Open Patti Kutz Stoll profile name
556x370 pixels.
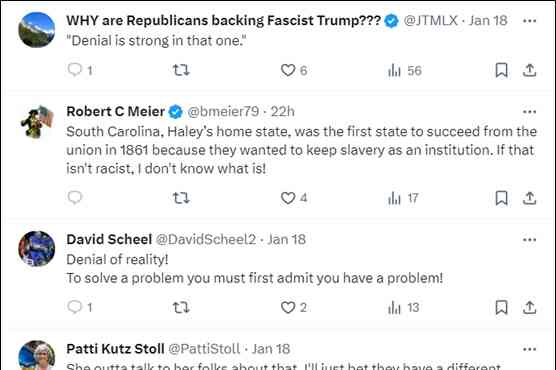click(x=115, y=349)
